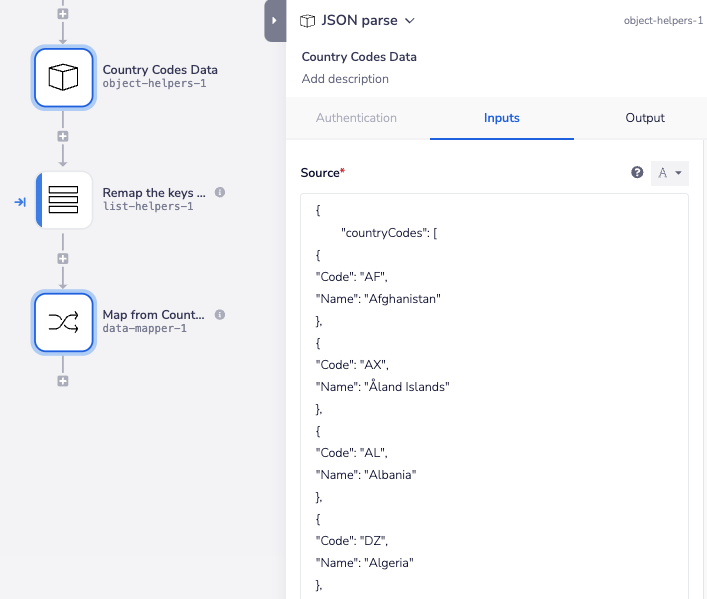Viewport: 707px width, 599px height.
Task: Add a step below Country Codes Data
Action: [x=63, y=136]
